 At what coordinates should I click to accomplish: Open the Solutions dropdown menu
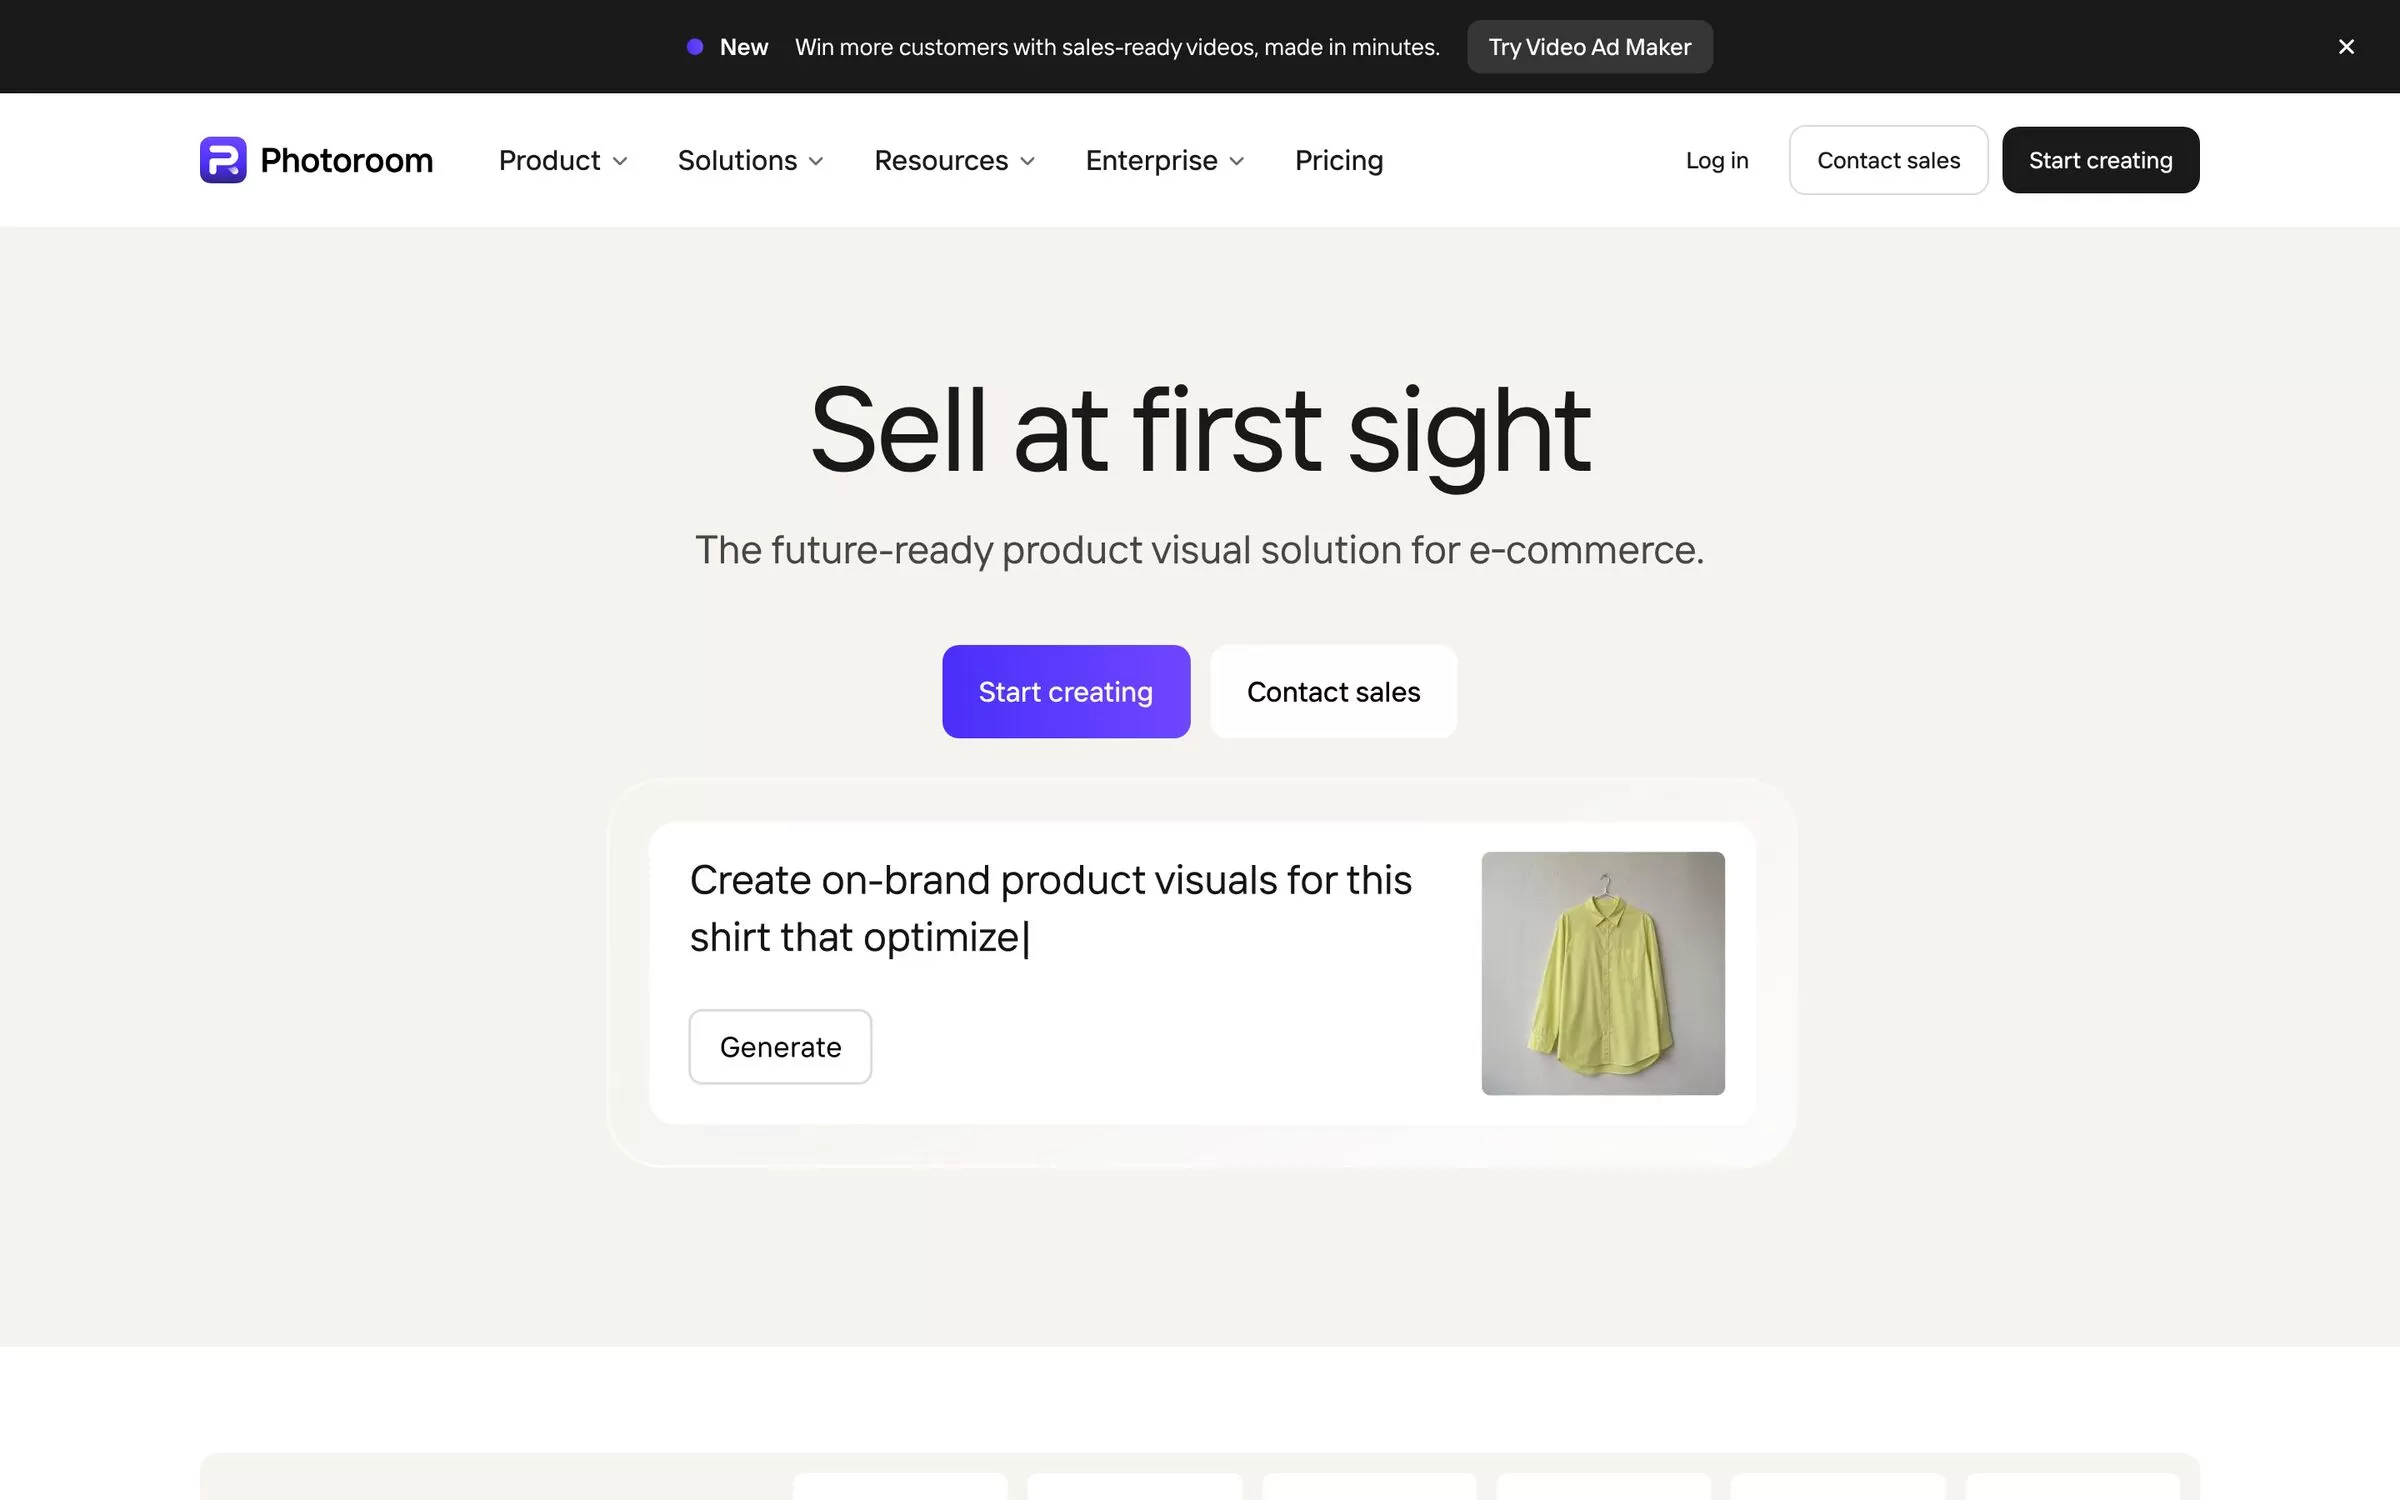(751, 160)
